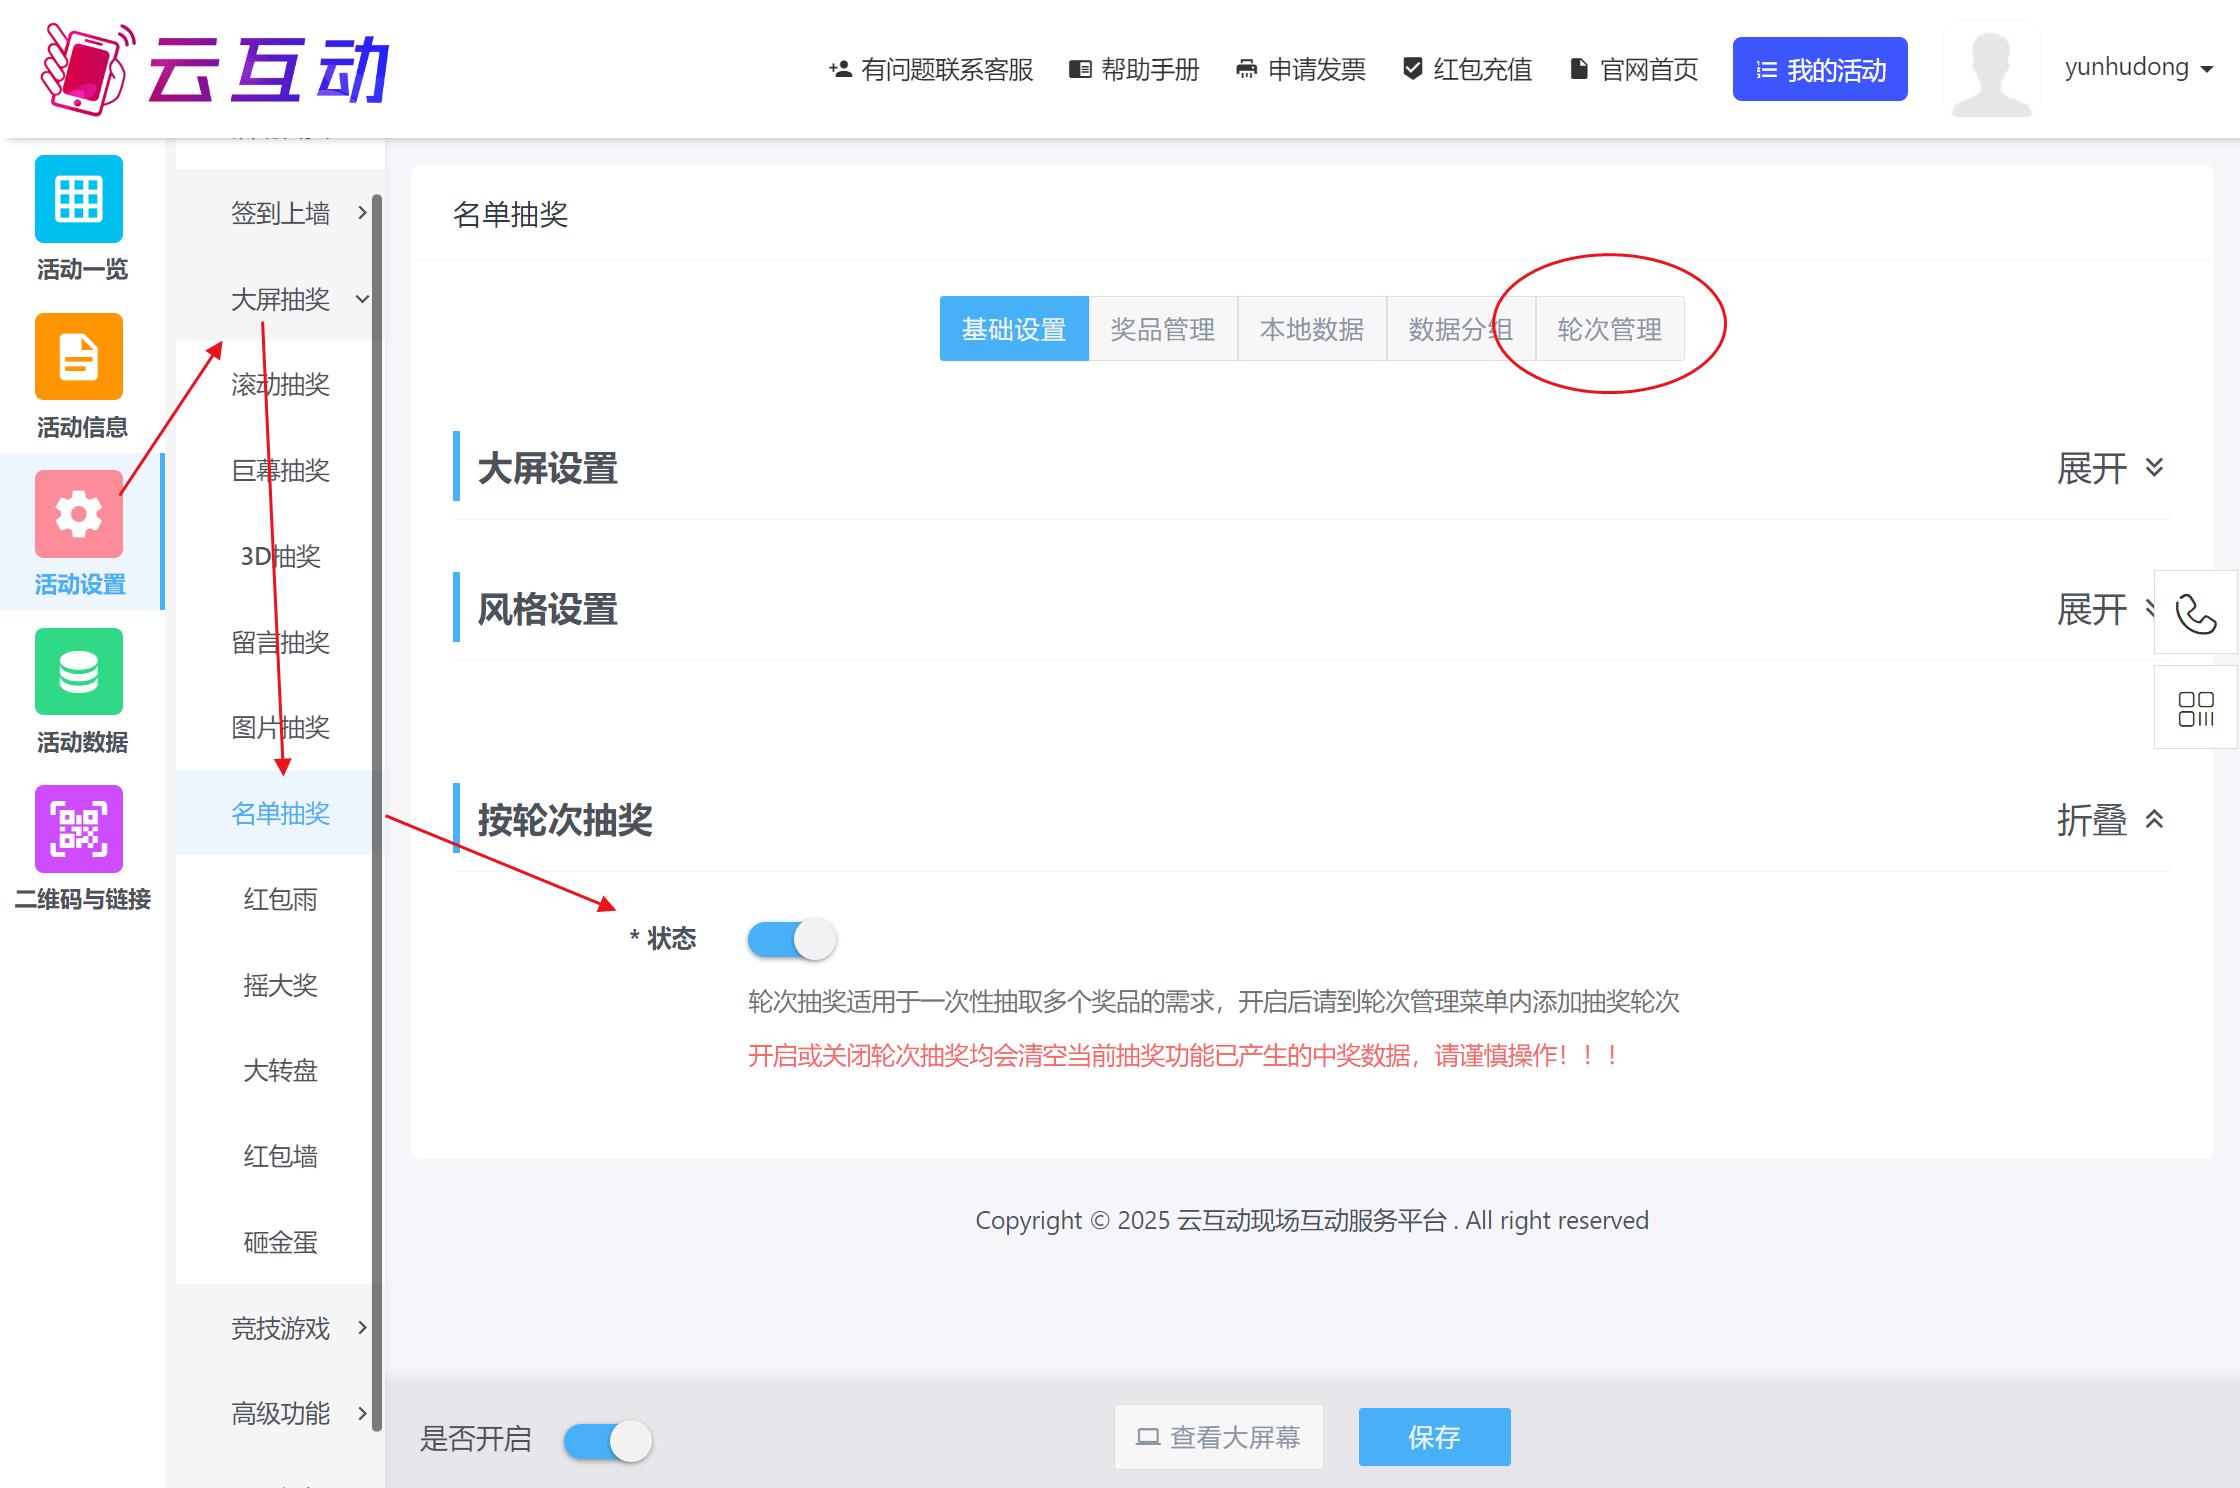Click the 查看大屏幕 button
The height and width of the screenshot is (1488, 2240).
tap(1218, 1437)
